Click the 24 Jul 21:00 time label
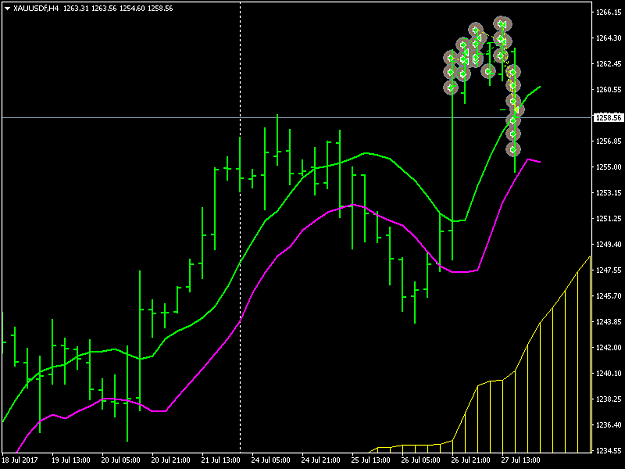 tap(320, 460)
